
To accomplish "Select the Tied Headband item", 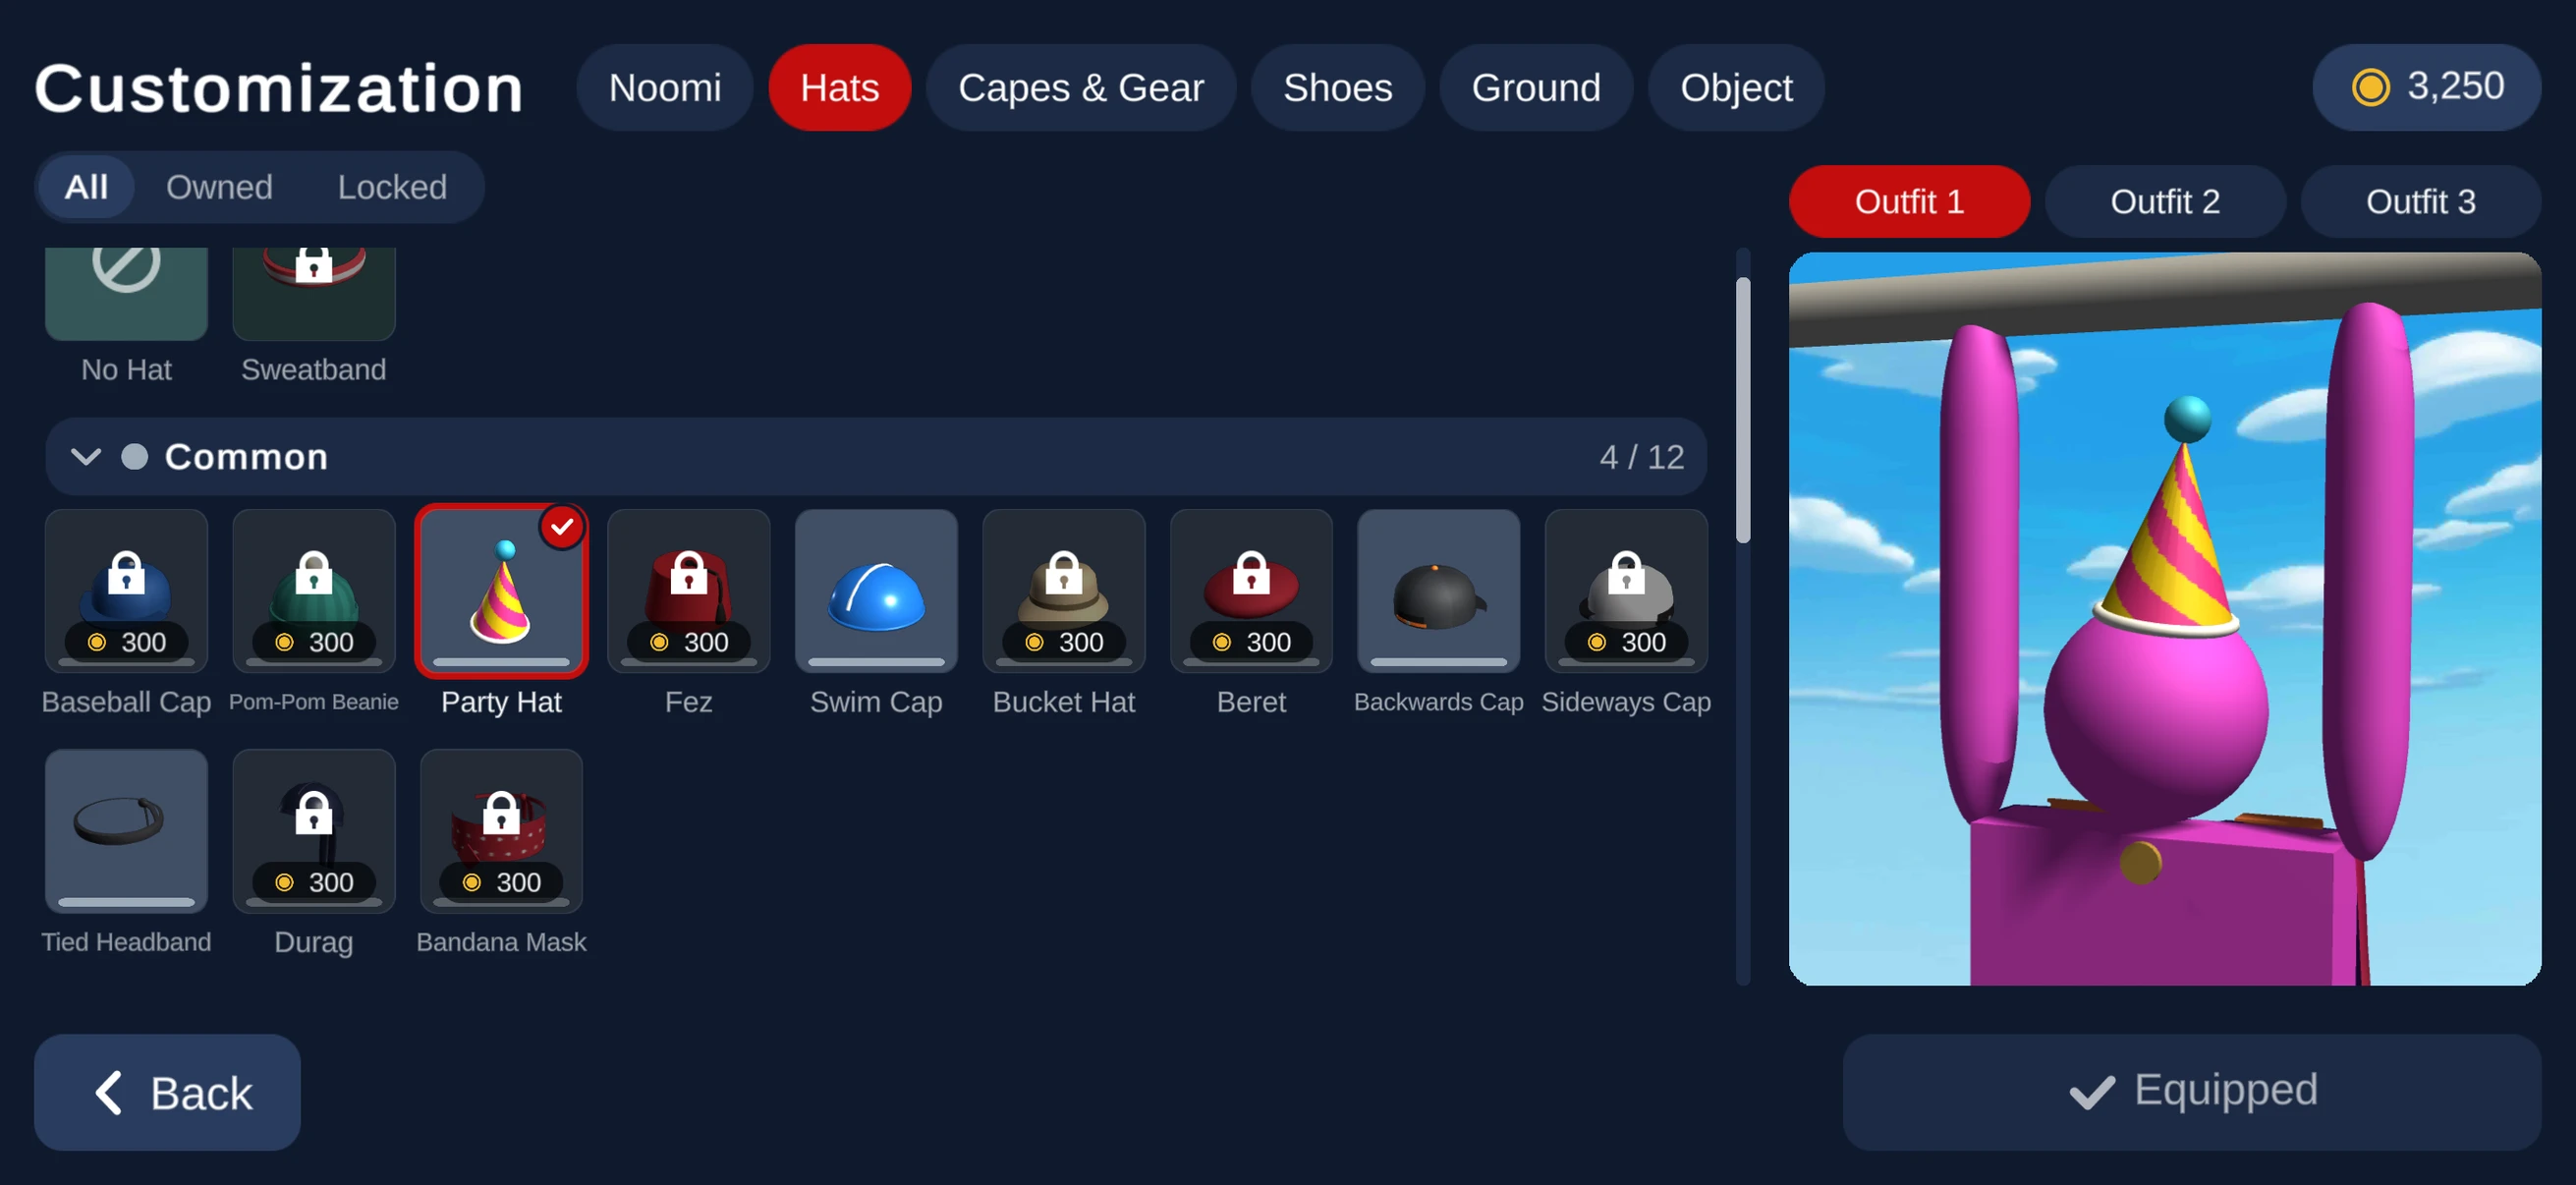I will [x=126, y=831].
